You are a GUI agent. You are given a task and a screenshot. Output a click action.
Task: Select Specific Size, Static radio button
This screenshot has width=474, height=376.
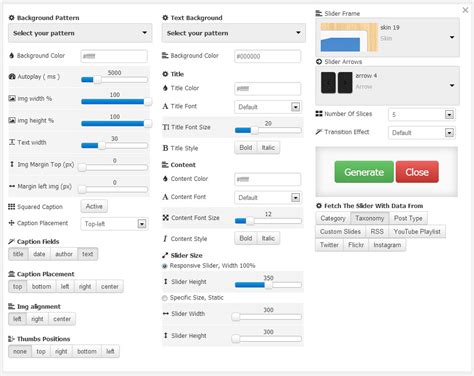point(165,298)
